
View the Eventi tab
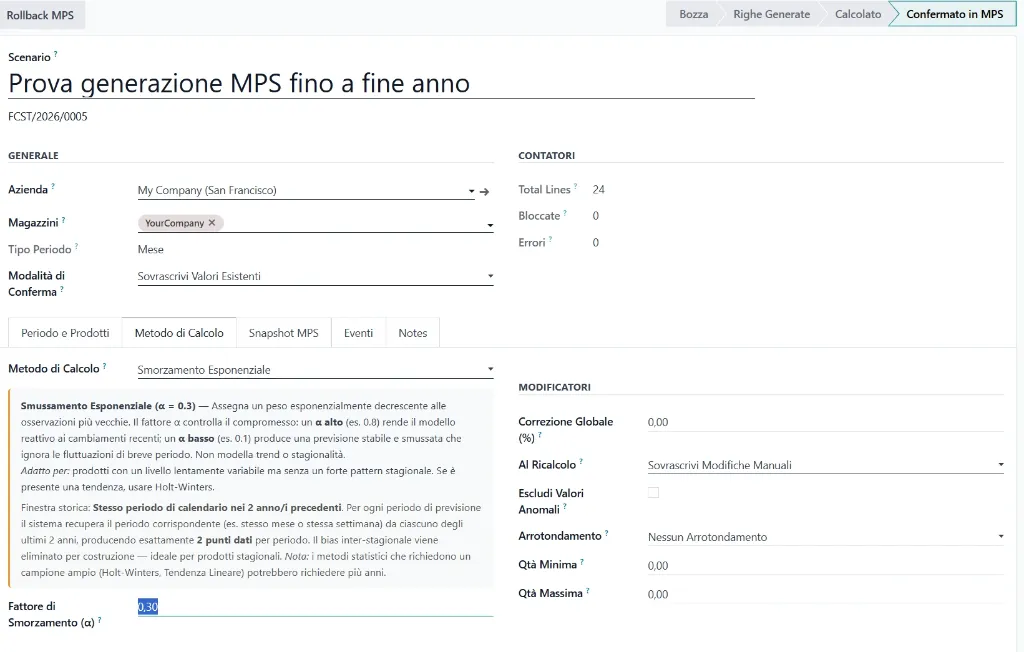[358, 332]
